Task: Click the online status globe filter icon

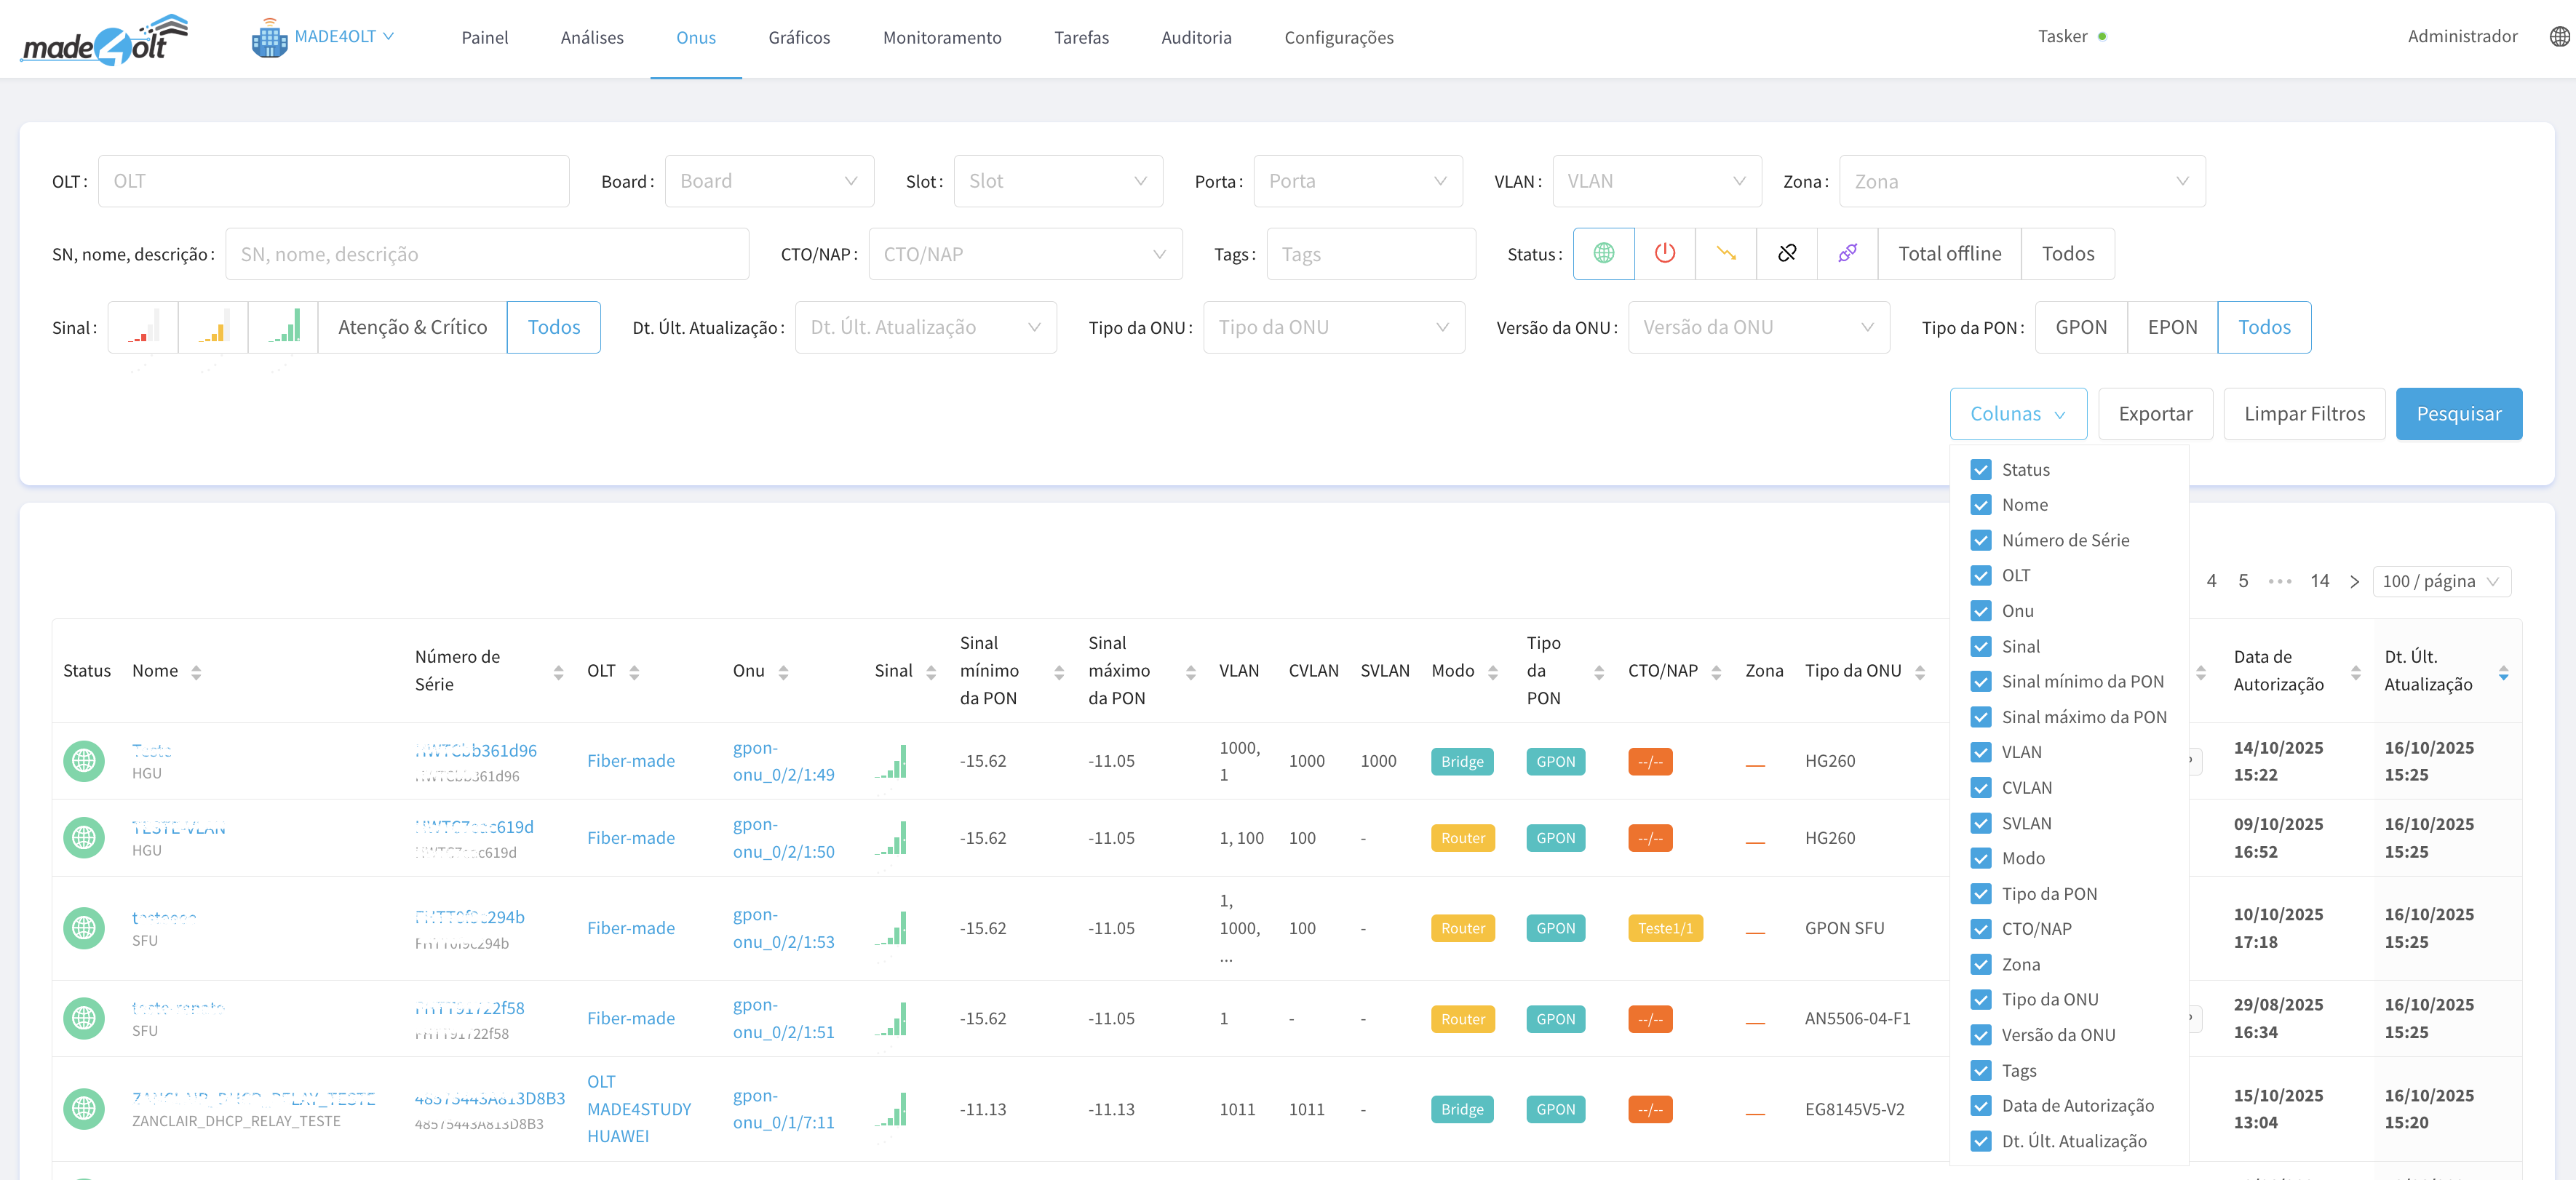Action: pos(1603,254)
